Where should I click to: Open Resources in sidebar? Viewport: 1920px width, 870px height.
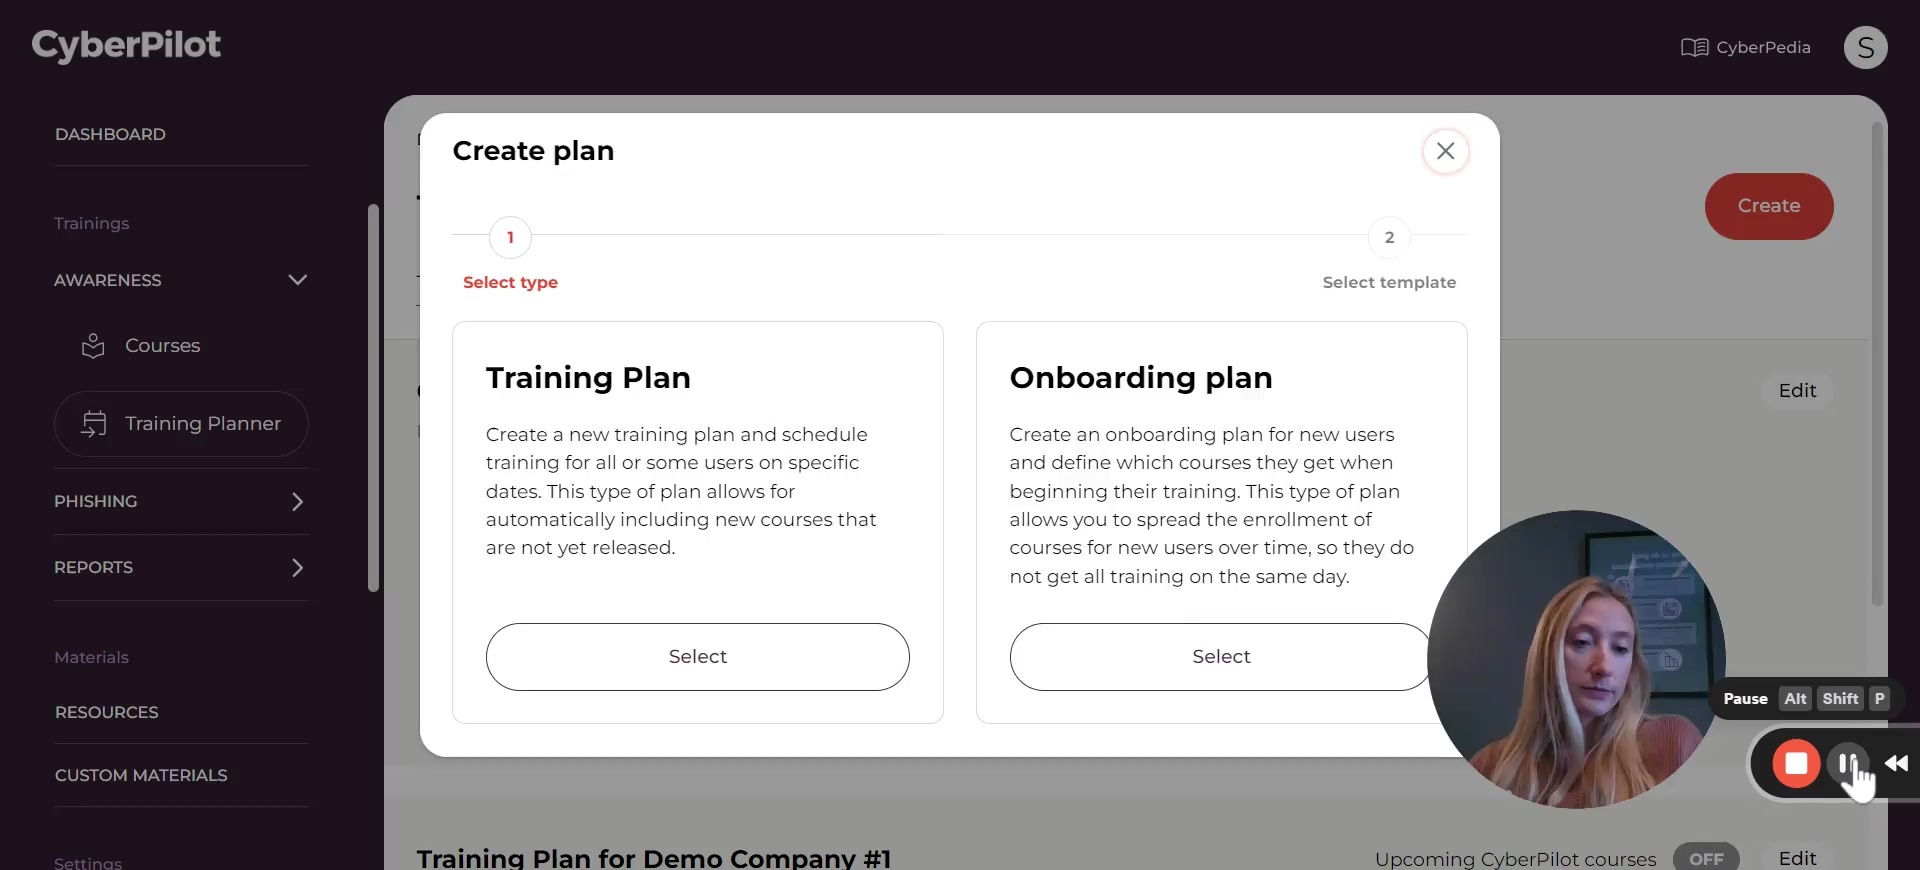click(107, 712)
